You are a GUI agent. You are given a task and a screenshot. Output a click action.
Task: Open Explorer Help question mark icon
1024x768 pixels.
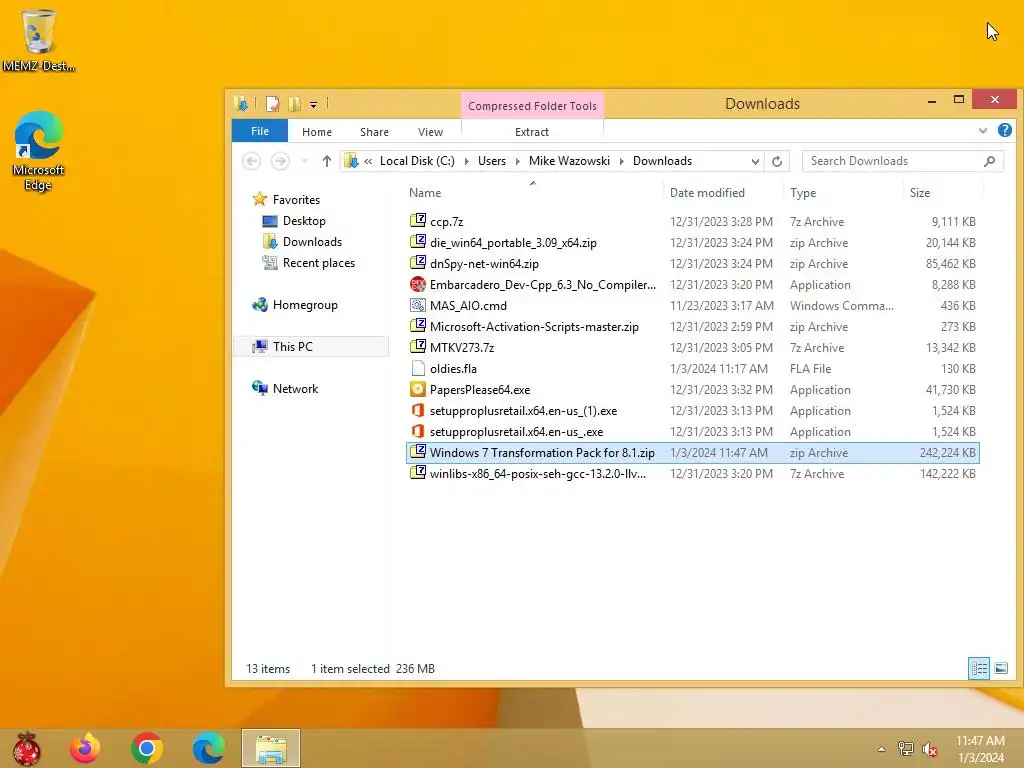pos(1005,131)
